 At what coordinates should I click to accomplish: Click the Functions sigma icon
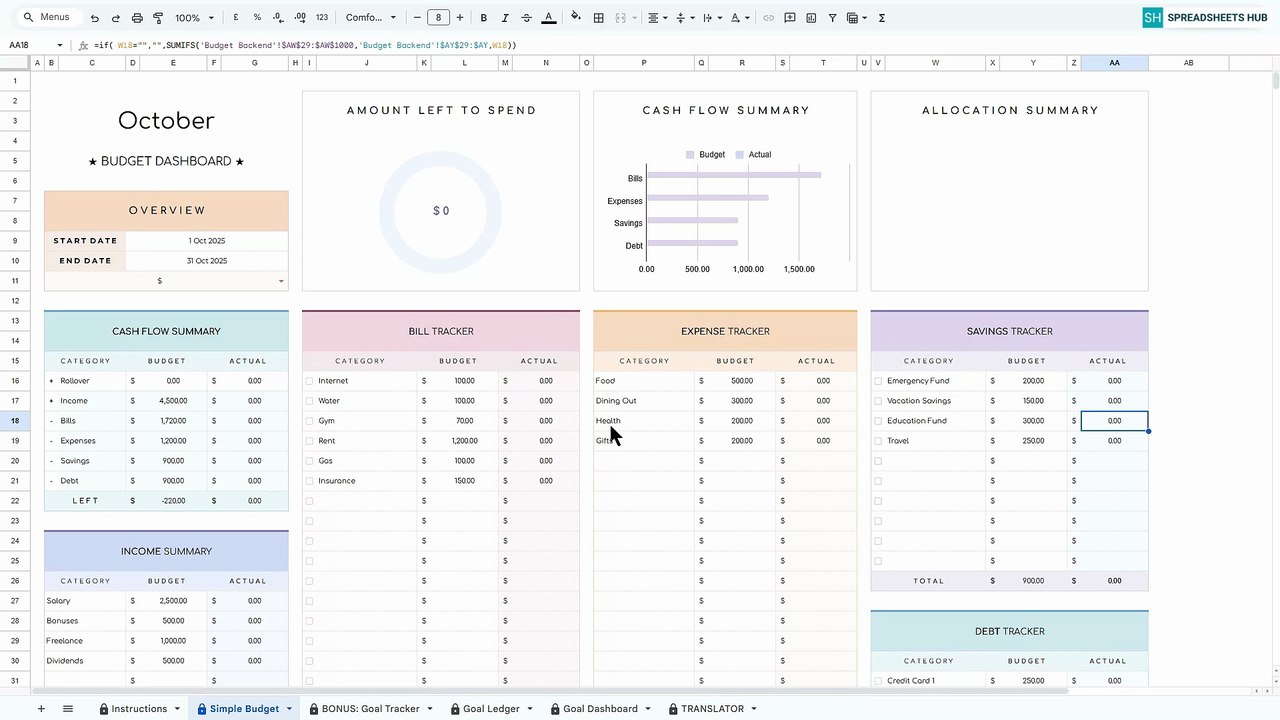pyautogui.click(x=882, y=18)
